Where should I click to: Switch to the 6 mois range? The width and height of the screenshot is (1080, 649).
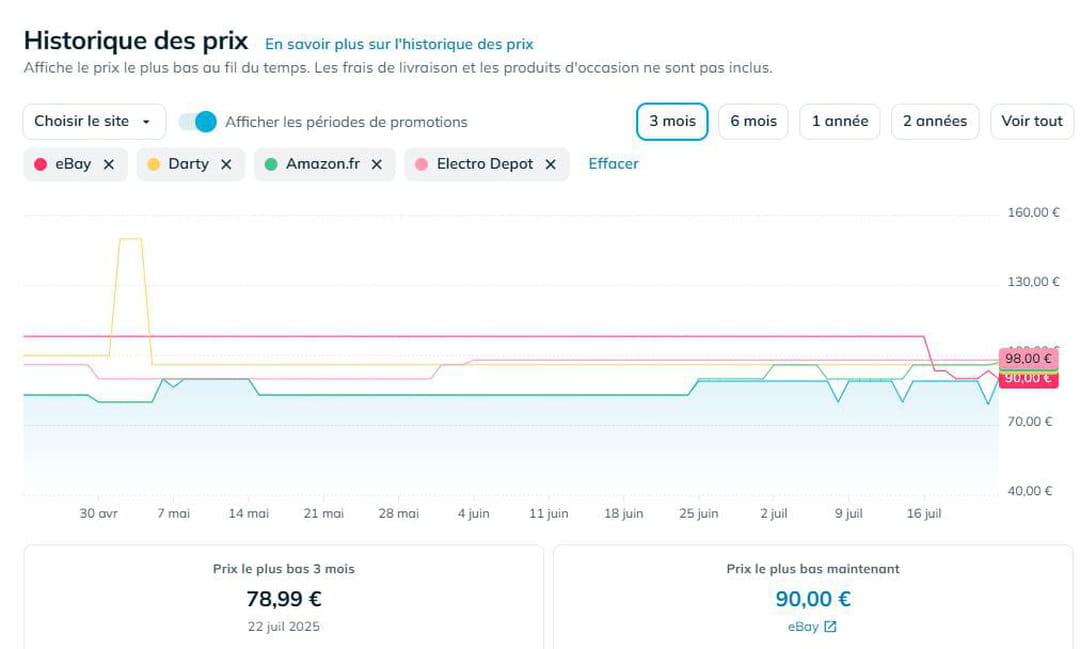[754, 122]
